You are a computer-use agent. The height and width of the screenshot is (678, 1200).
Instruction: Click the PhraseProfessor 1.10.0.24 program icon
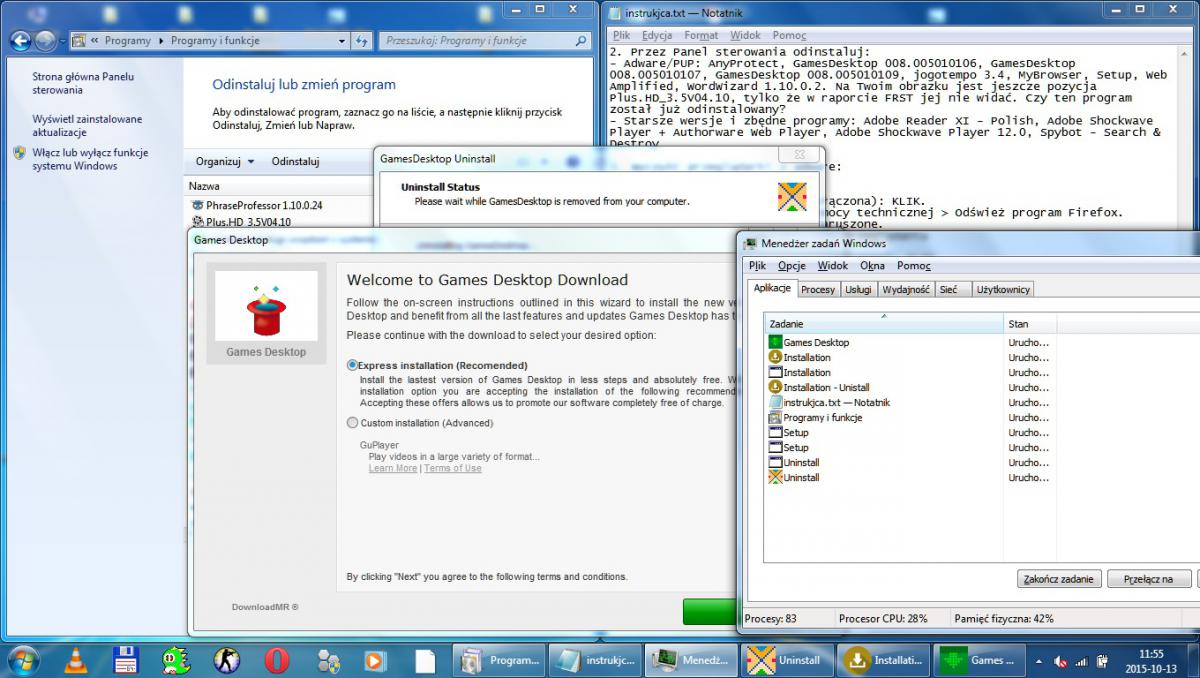click(x=197, y=205)
